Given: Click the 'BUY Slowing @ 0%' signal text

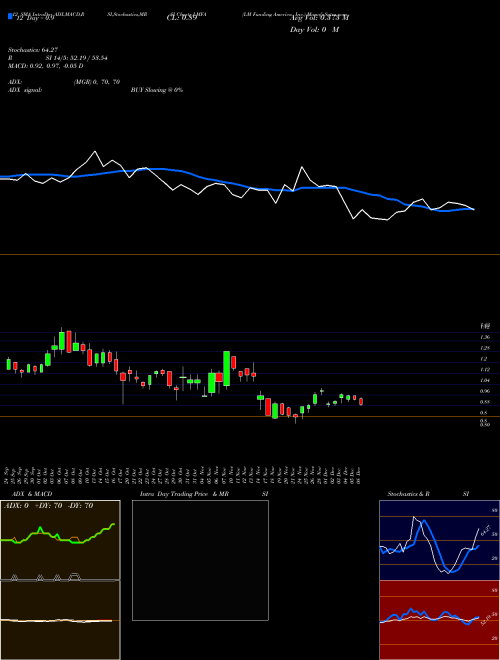Looking at the screenshot, I should coord(157,90).
